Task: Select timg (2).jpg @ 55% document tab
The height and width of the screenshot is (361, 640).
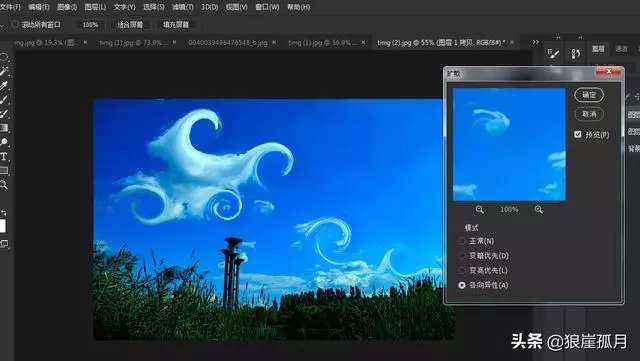Action: pos(441,42)
